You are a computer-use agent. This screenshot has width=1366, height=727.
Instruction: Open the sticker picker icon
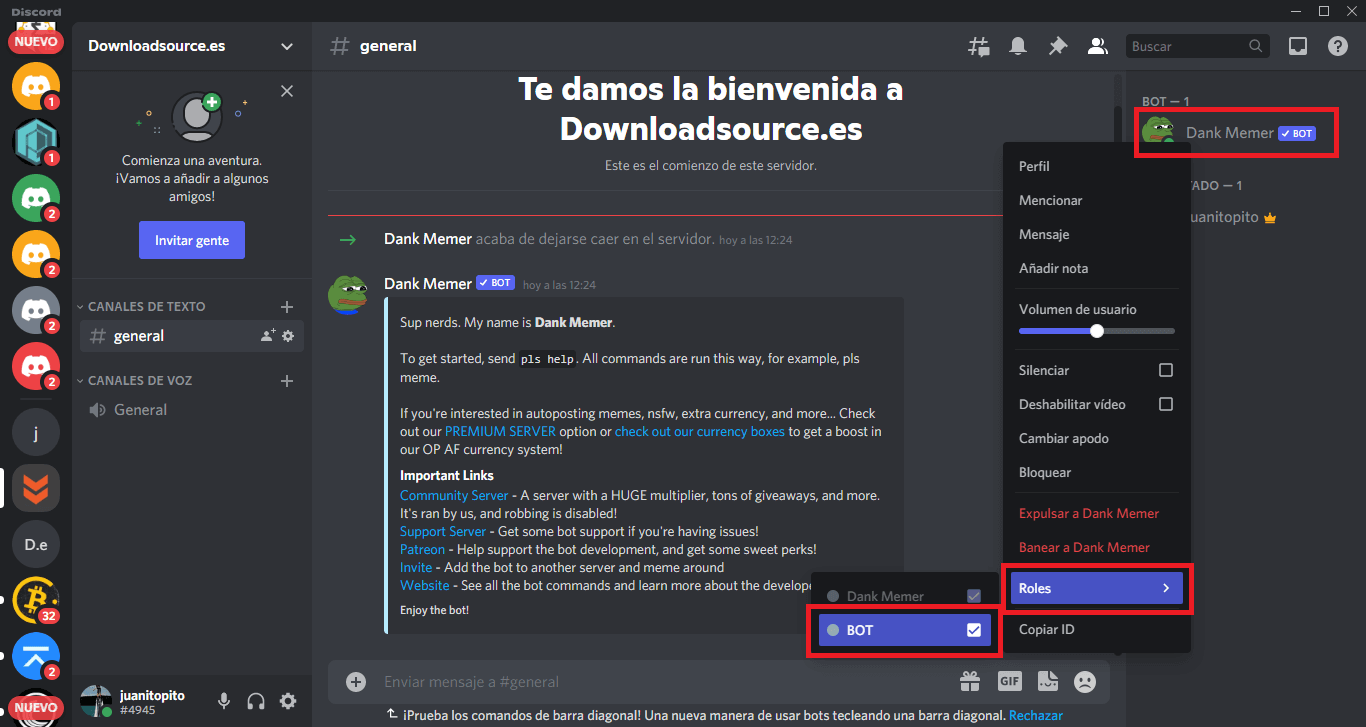(1047, 682)
